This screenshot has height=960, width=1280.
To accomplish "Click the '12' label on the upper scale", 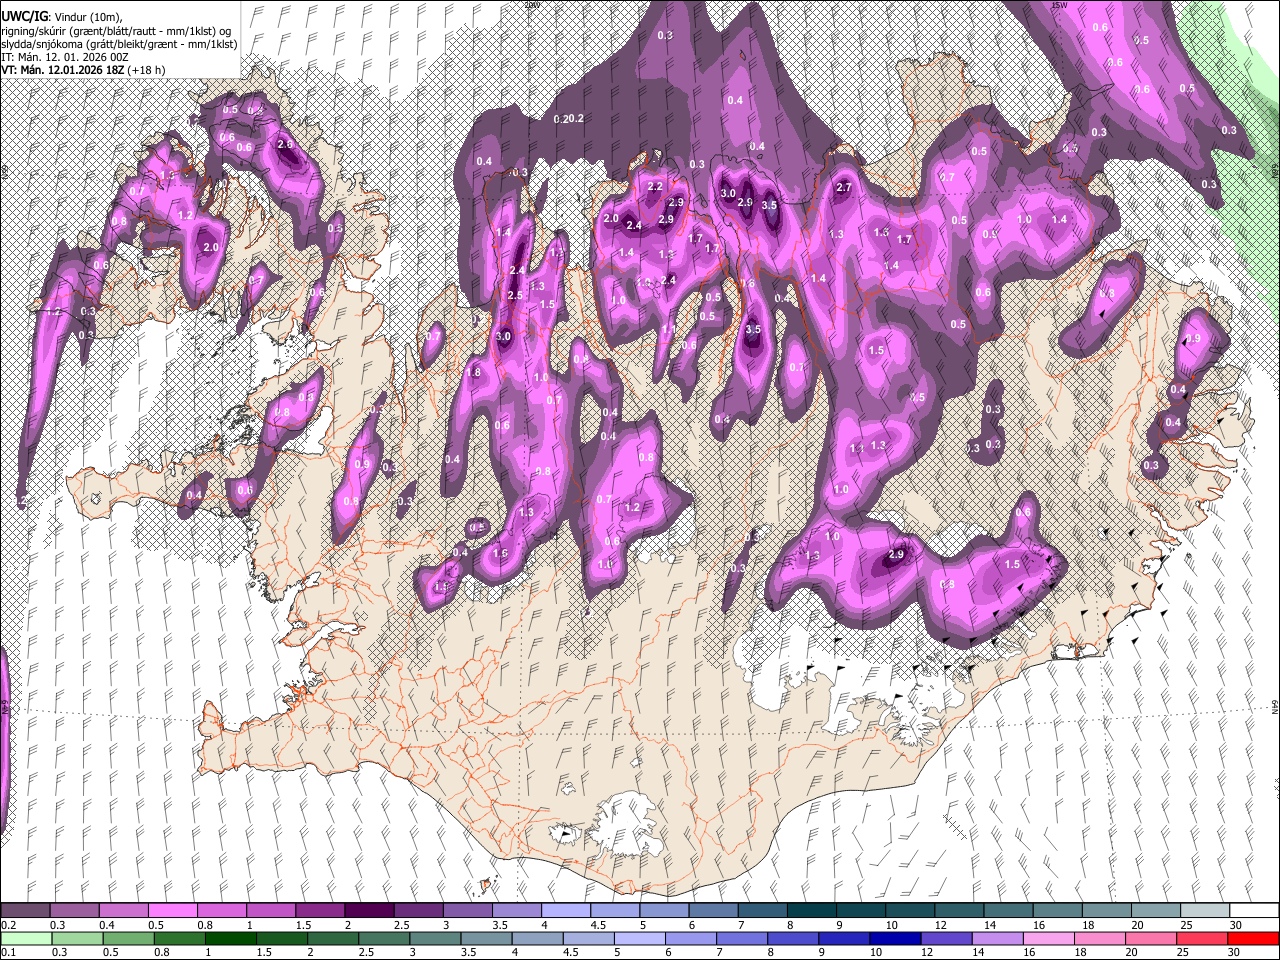I will pos(941,926).
